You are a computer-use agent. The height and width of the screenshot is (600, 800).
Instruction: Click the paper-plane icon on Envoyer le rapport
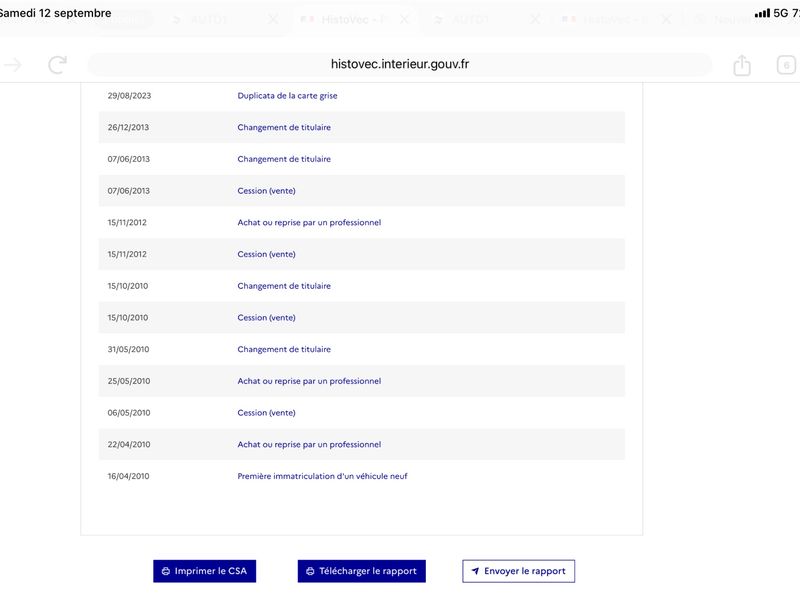pyautogui.click(x=475, y=571)
